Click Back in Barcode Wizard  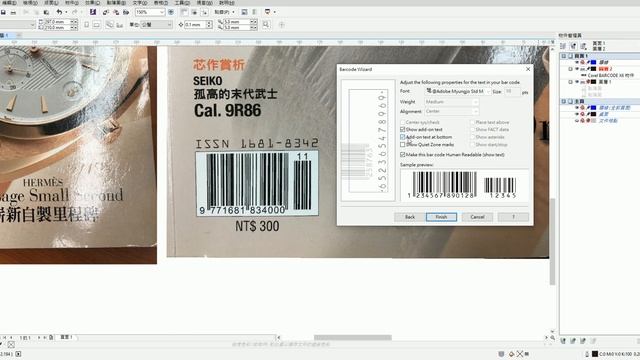[x=410, y=217]
